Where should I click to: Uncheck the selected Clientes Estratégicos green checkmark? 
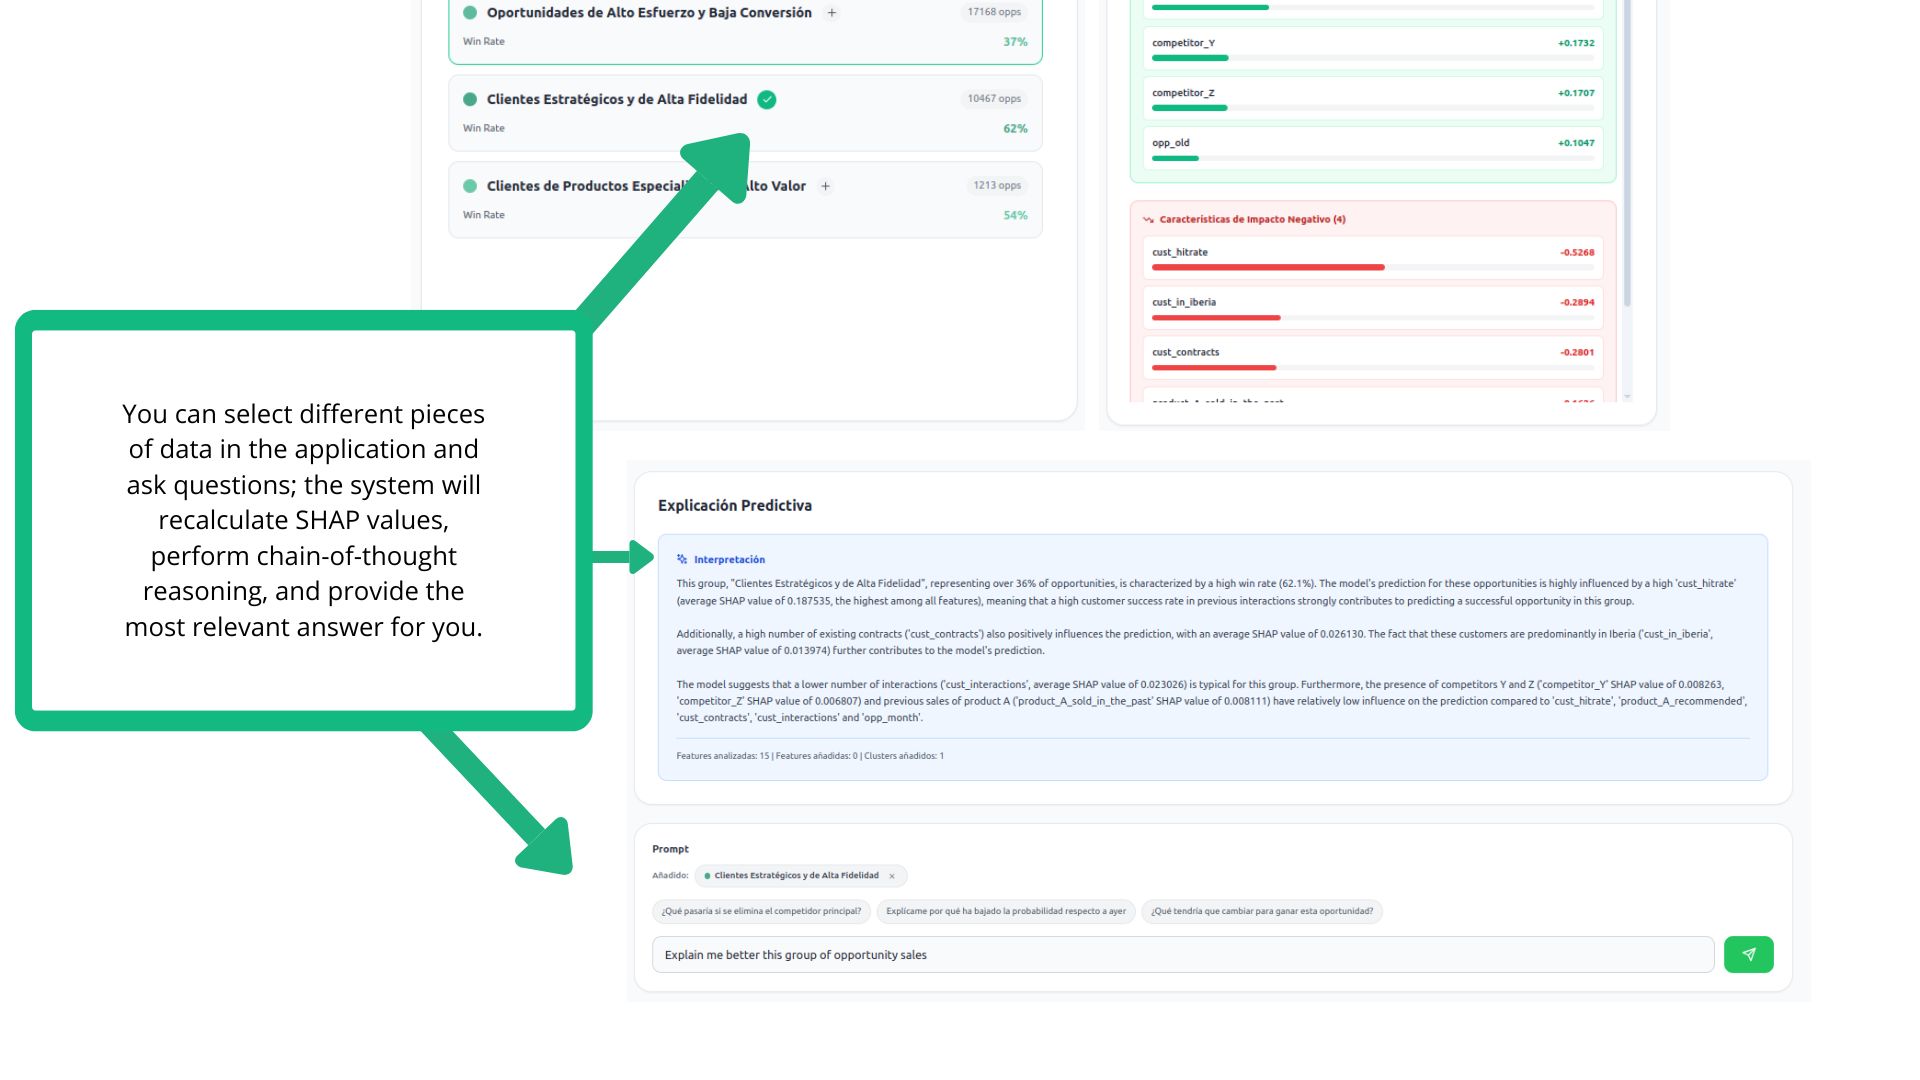(766, 99)
